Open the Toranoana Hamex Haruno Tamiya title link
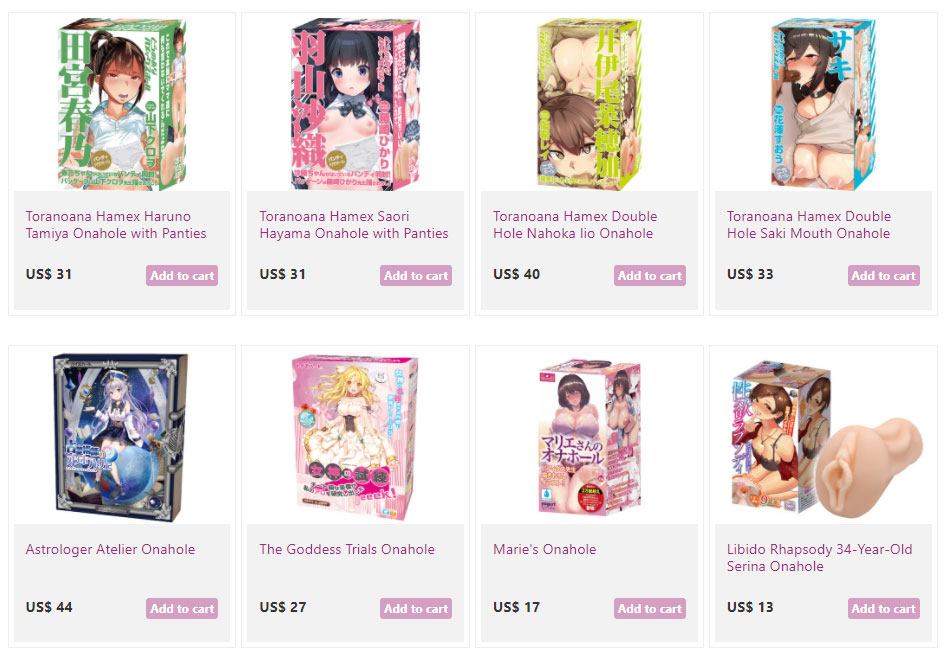Image resolution: width=949 pixels, height=657 pixels. coord(116,224)
